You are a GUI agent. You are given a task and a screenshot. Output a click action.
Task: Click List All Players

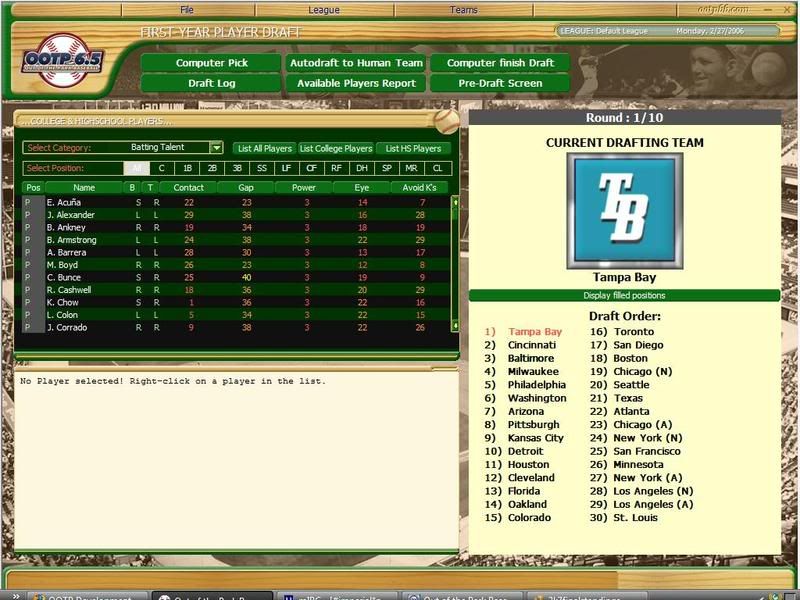(264, 148)
